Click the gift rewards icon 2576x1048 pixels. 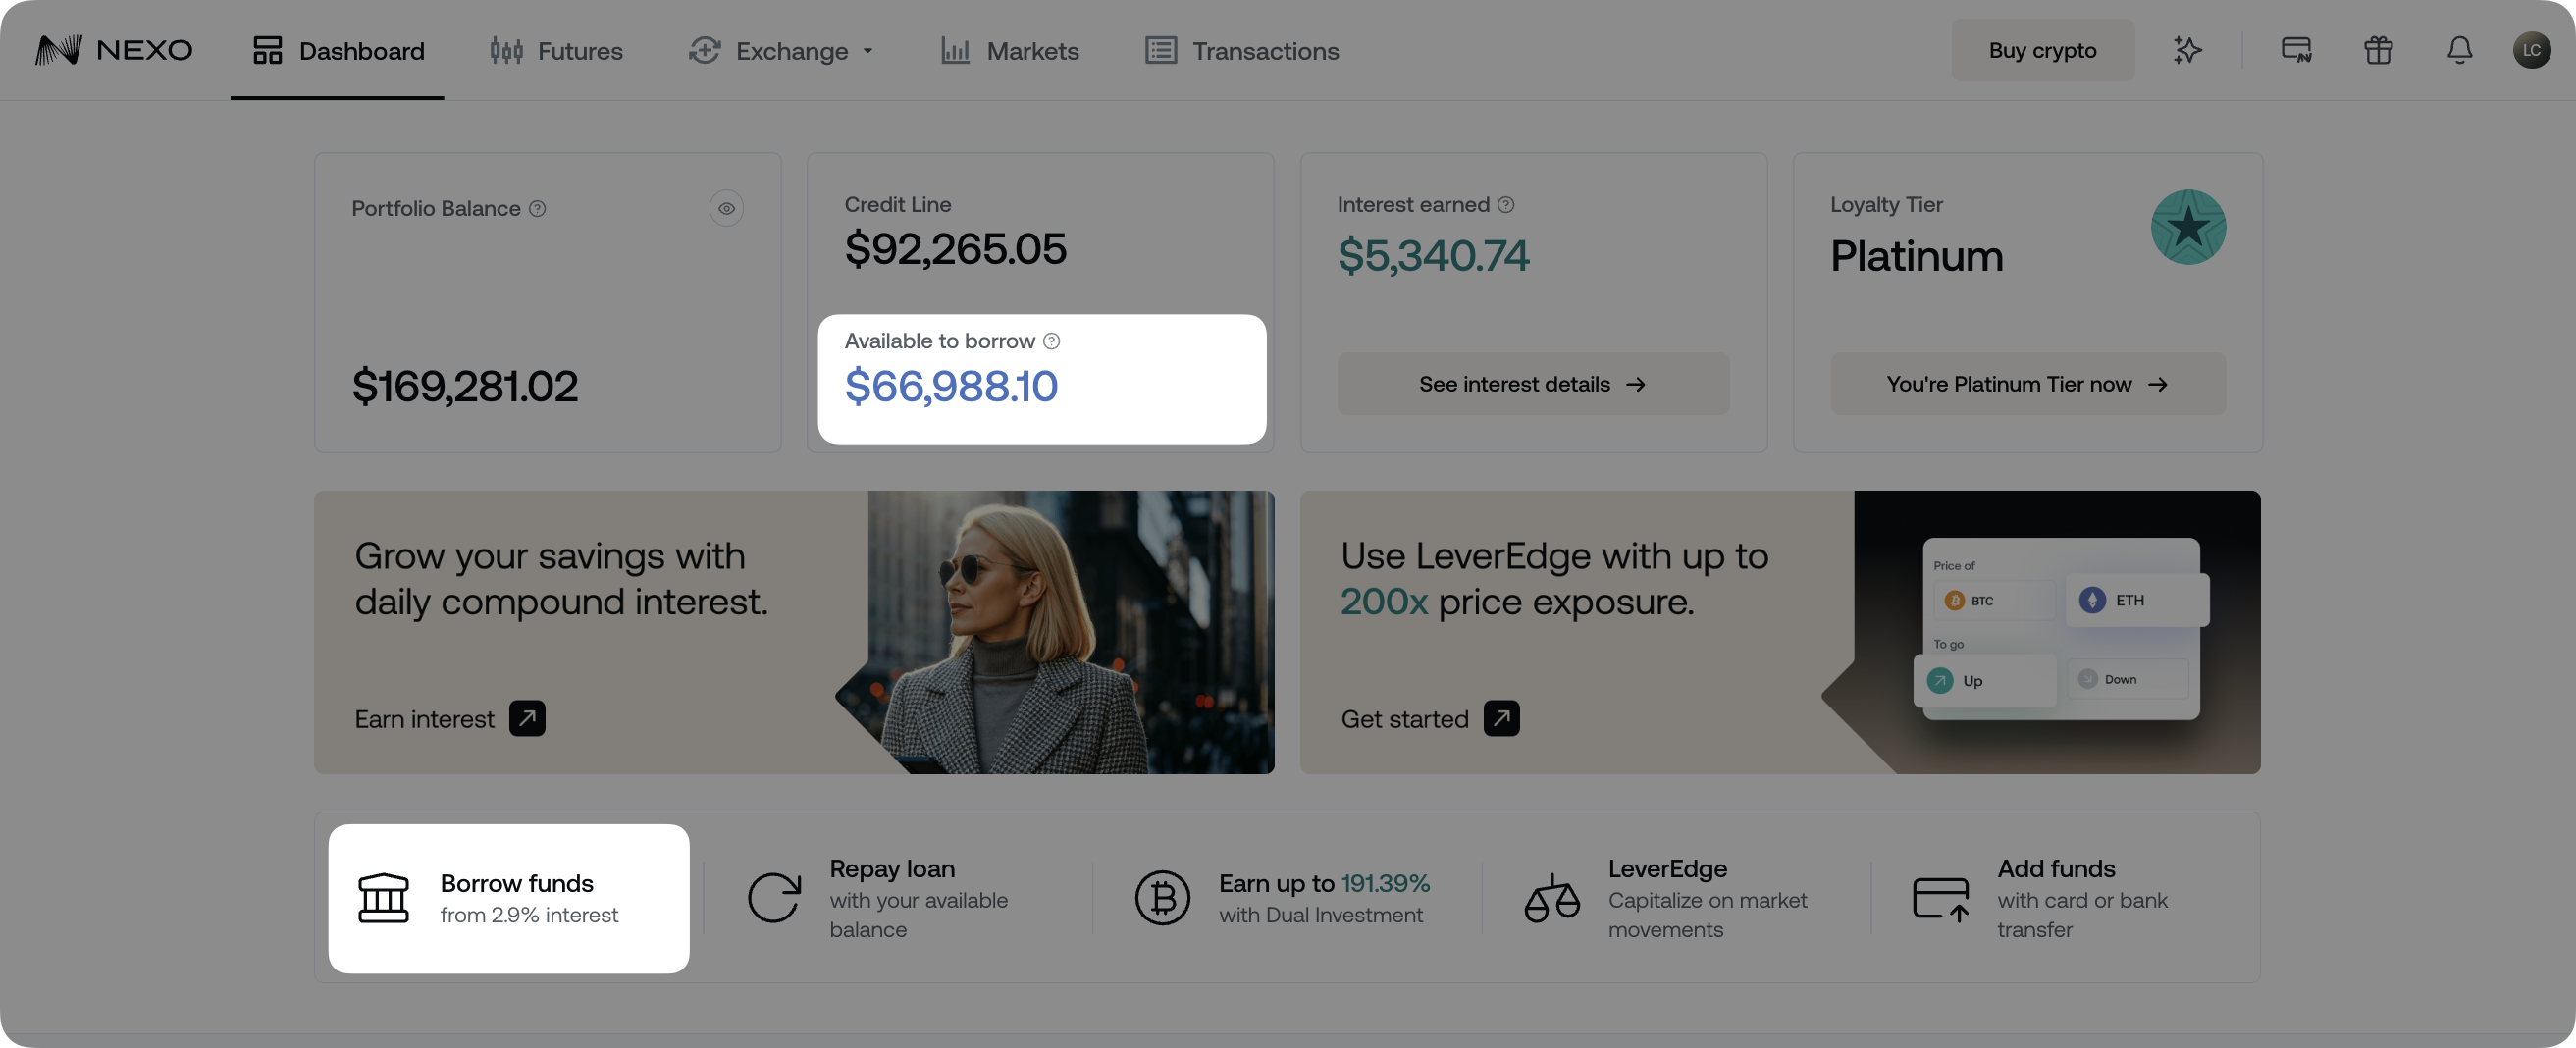pyautogui.click(x=2378, y=50)
